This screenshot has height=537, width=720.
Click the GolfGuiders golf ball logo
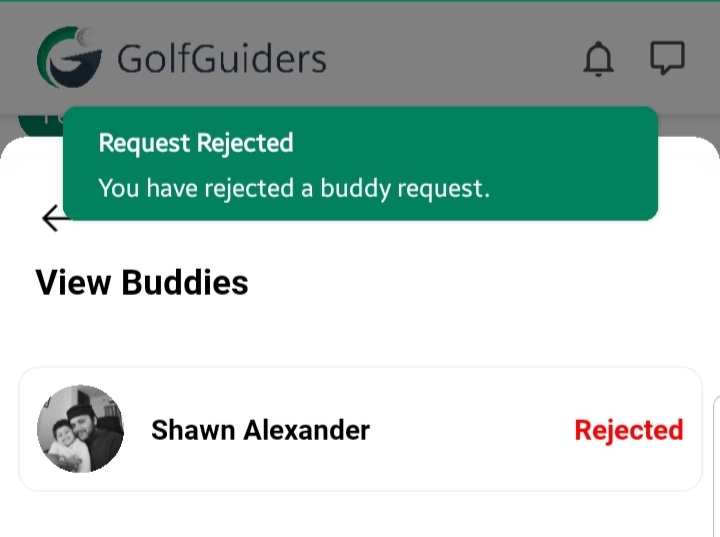click(x=69, y=58)
